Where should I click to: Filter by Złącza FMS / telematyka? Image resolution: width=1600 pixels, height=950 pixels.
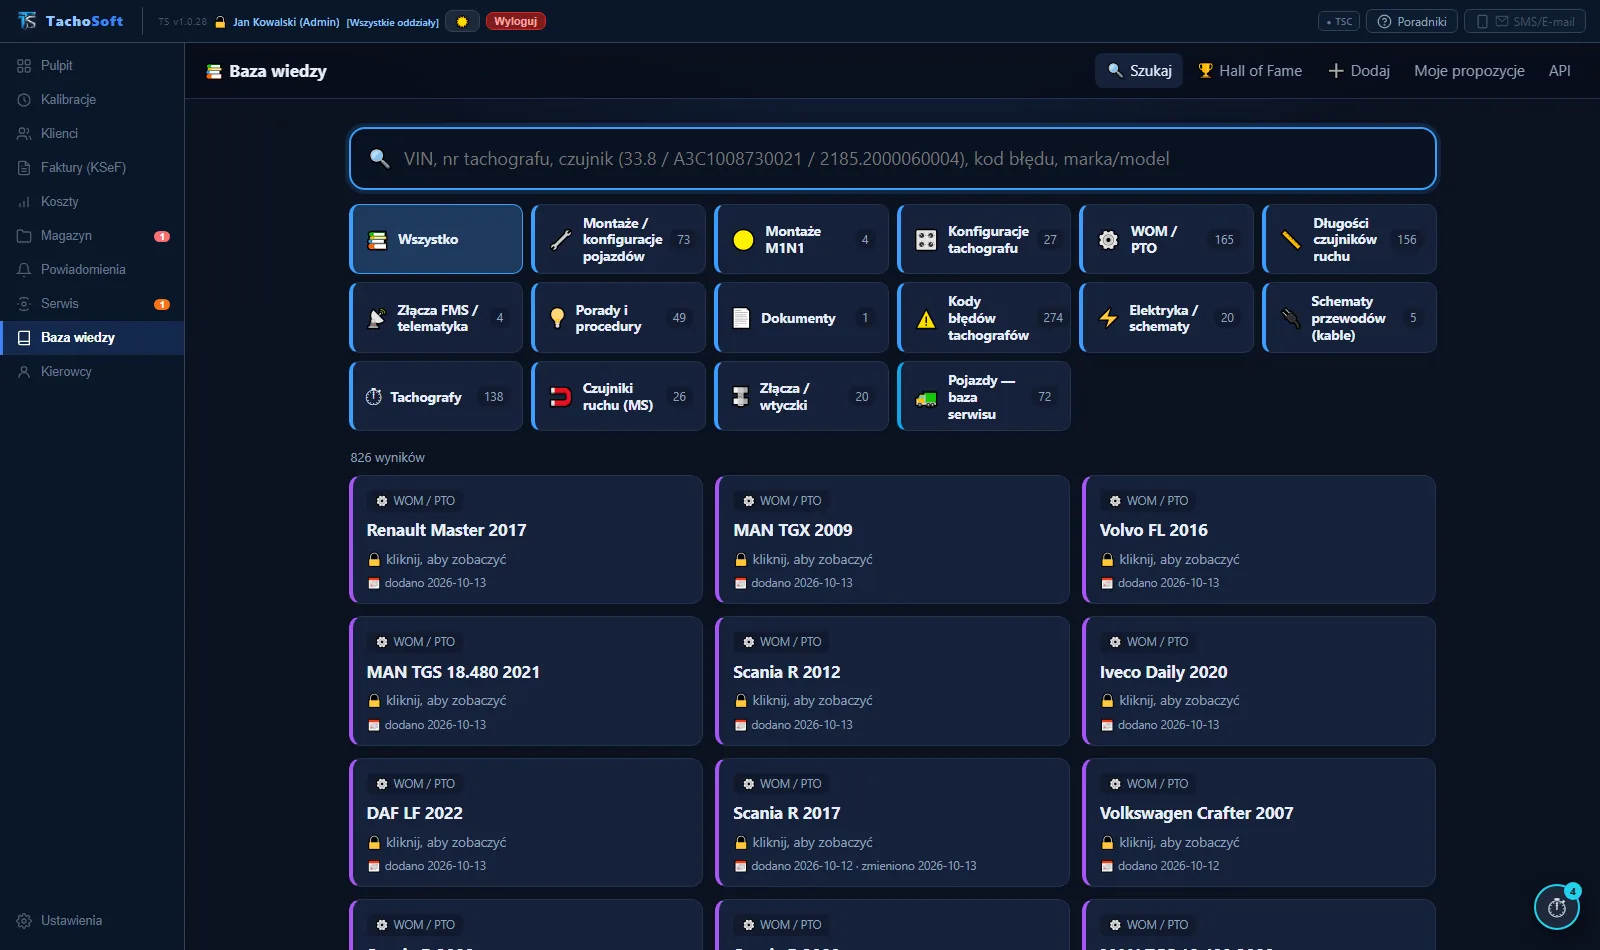[x=436, y=318]
